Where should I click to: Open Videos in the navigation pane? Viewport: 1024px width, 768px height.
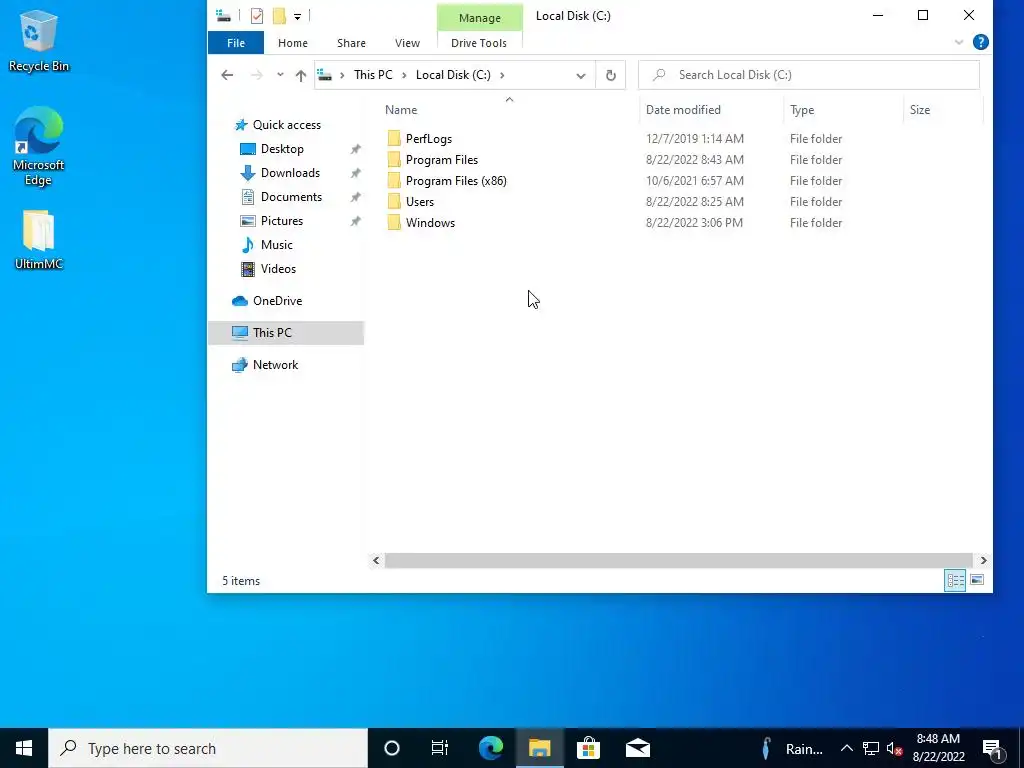278,268
